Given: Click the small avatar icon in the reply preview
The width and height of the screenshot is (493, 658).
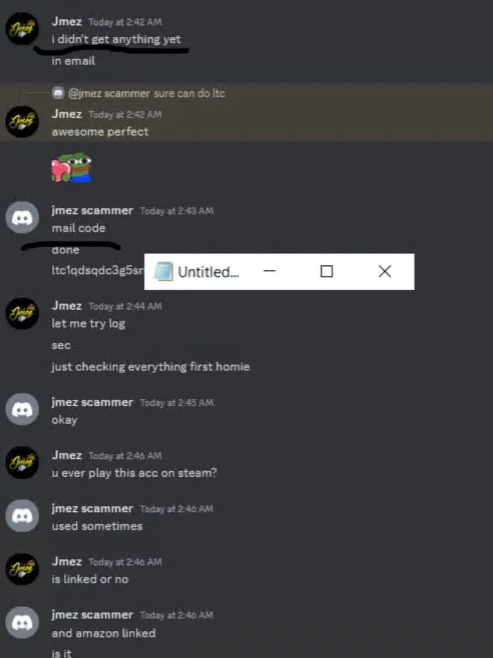Looking at the screenshot, I should click(58, 92).
